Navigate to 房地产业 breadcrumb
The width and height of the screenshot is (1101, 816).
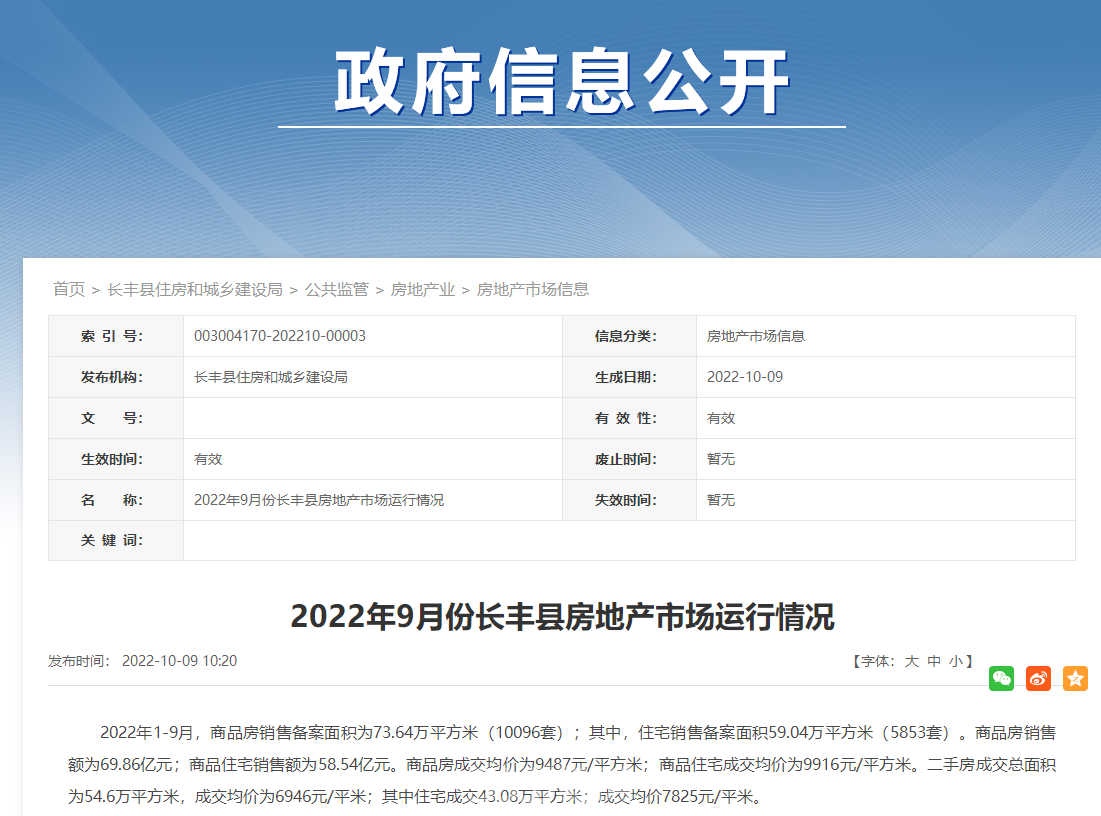pyautogui.click(x=423, y=289)
